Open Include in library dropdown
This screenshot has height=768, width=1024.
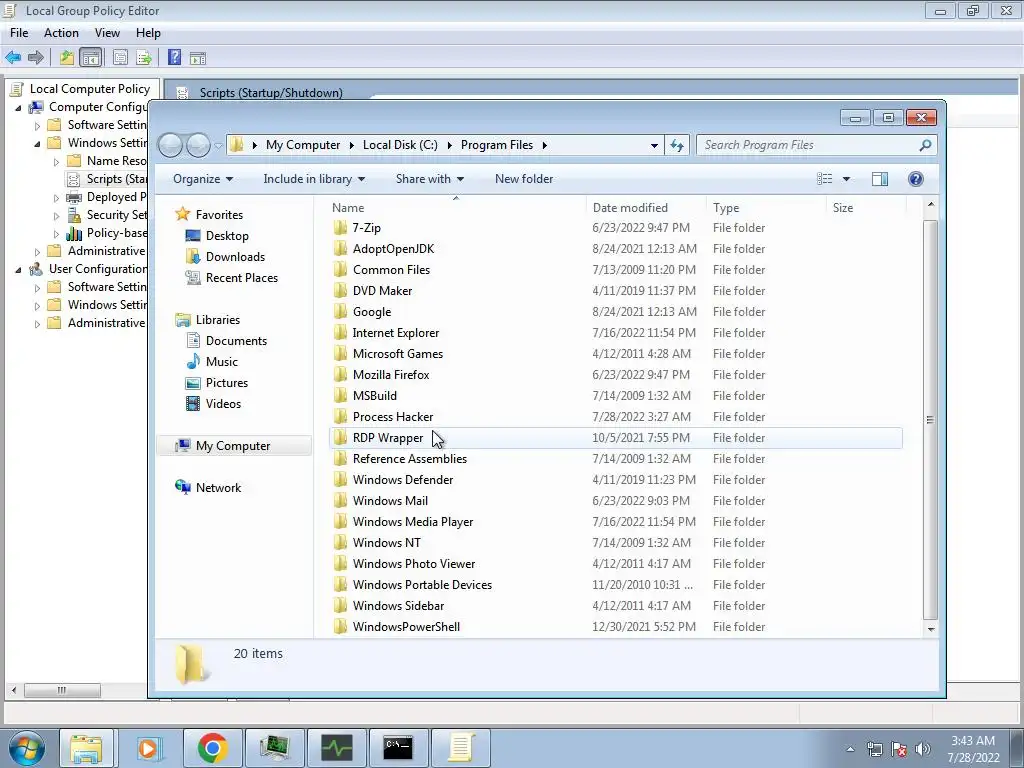point(314,179)
